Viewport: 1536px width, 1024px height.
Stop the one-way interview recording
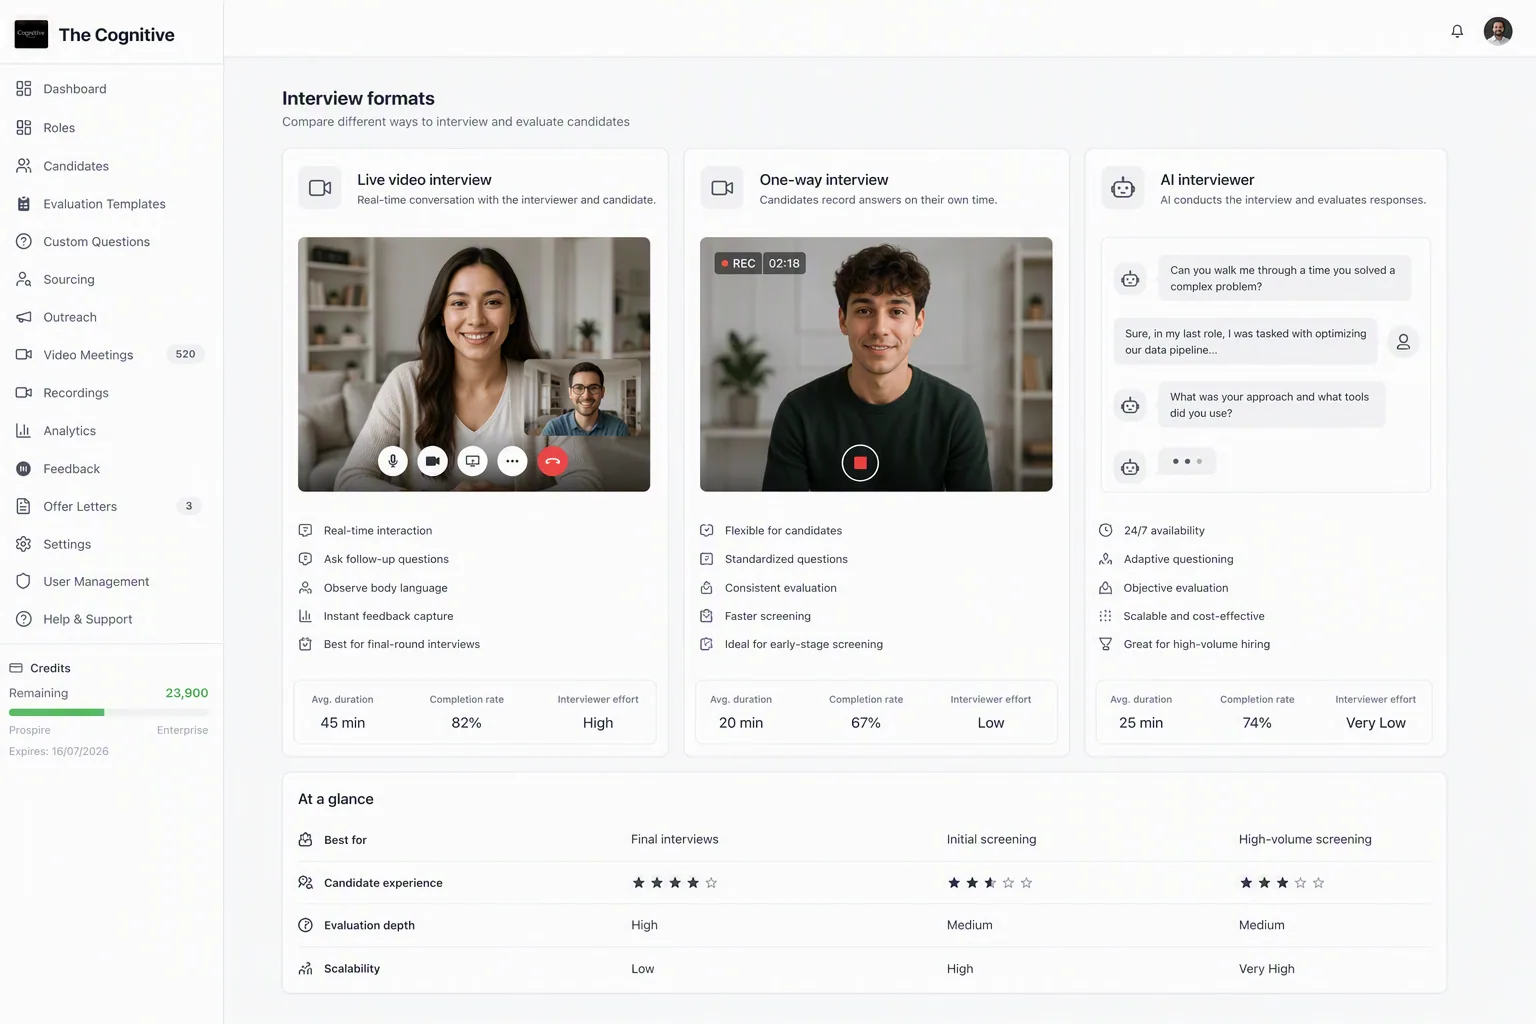[x=860, y=463]
